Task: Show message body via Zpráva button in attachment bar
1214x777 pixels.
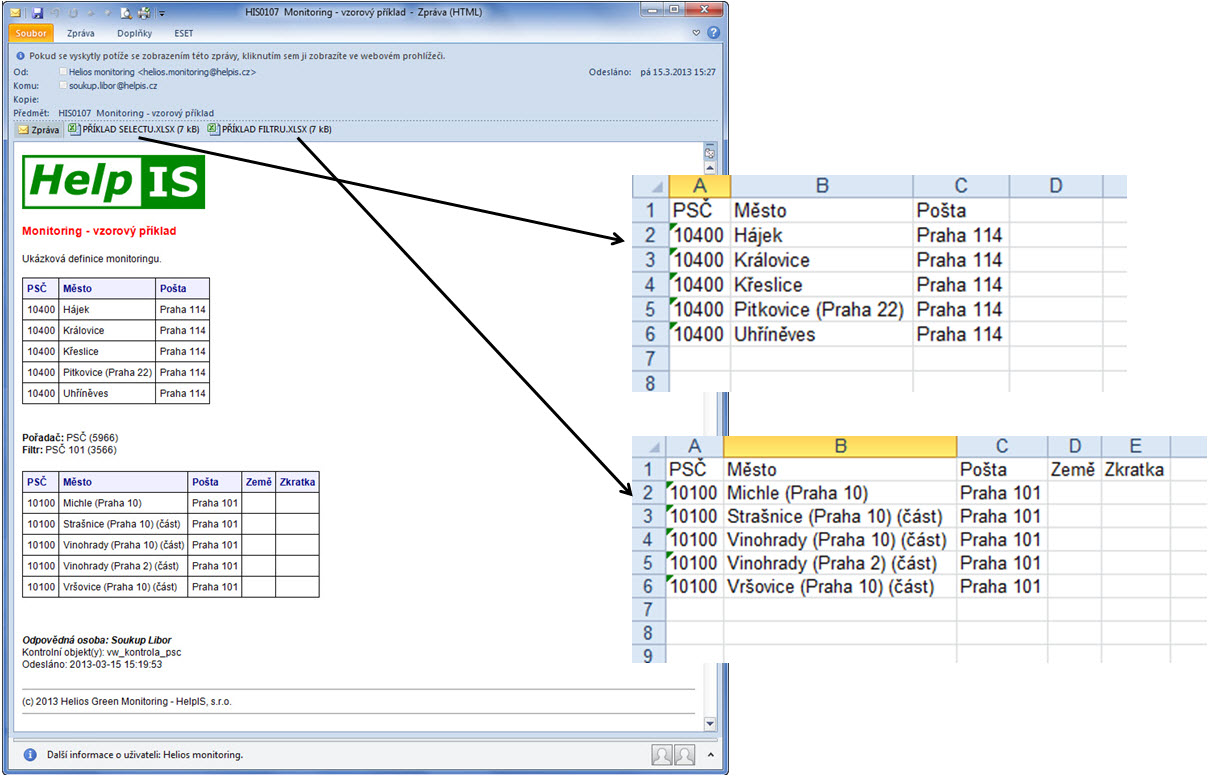Action: click(38, 130)
